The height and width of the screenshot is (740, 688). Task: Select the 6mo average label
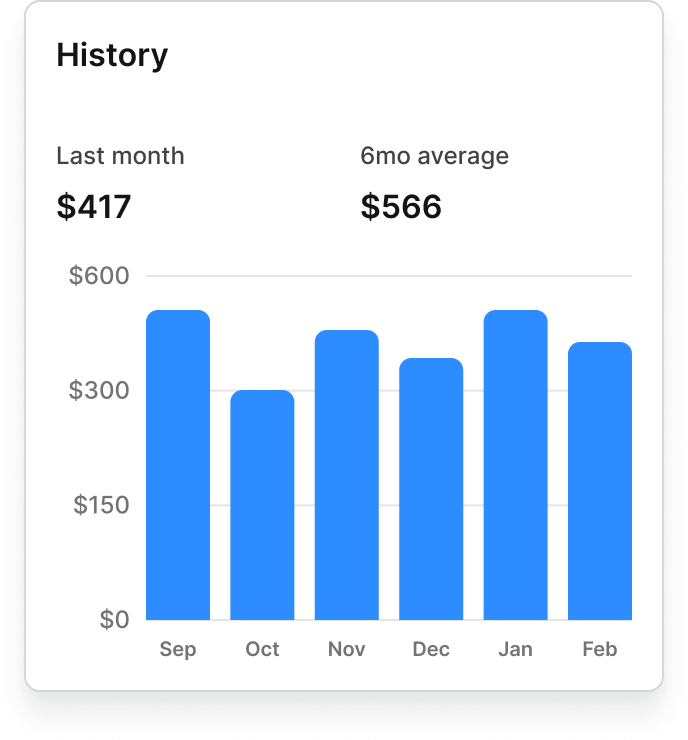(x=434, y=156)
